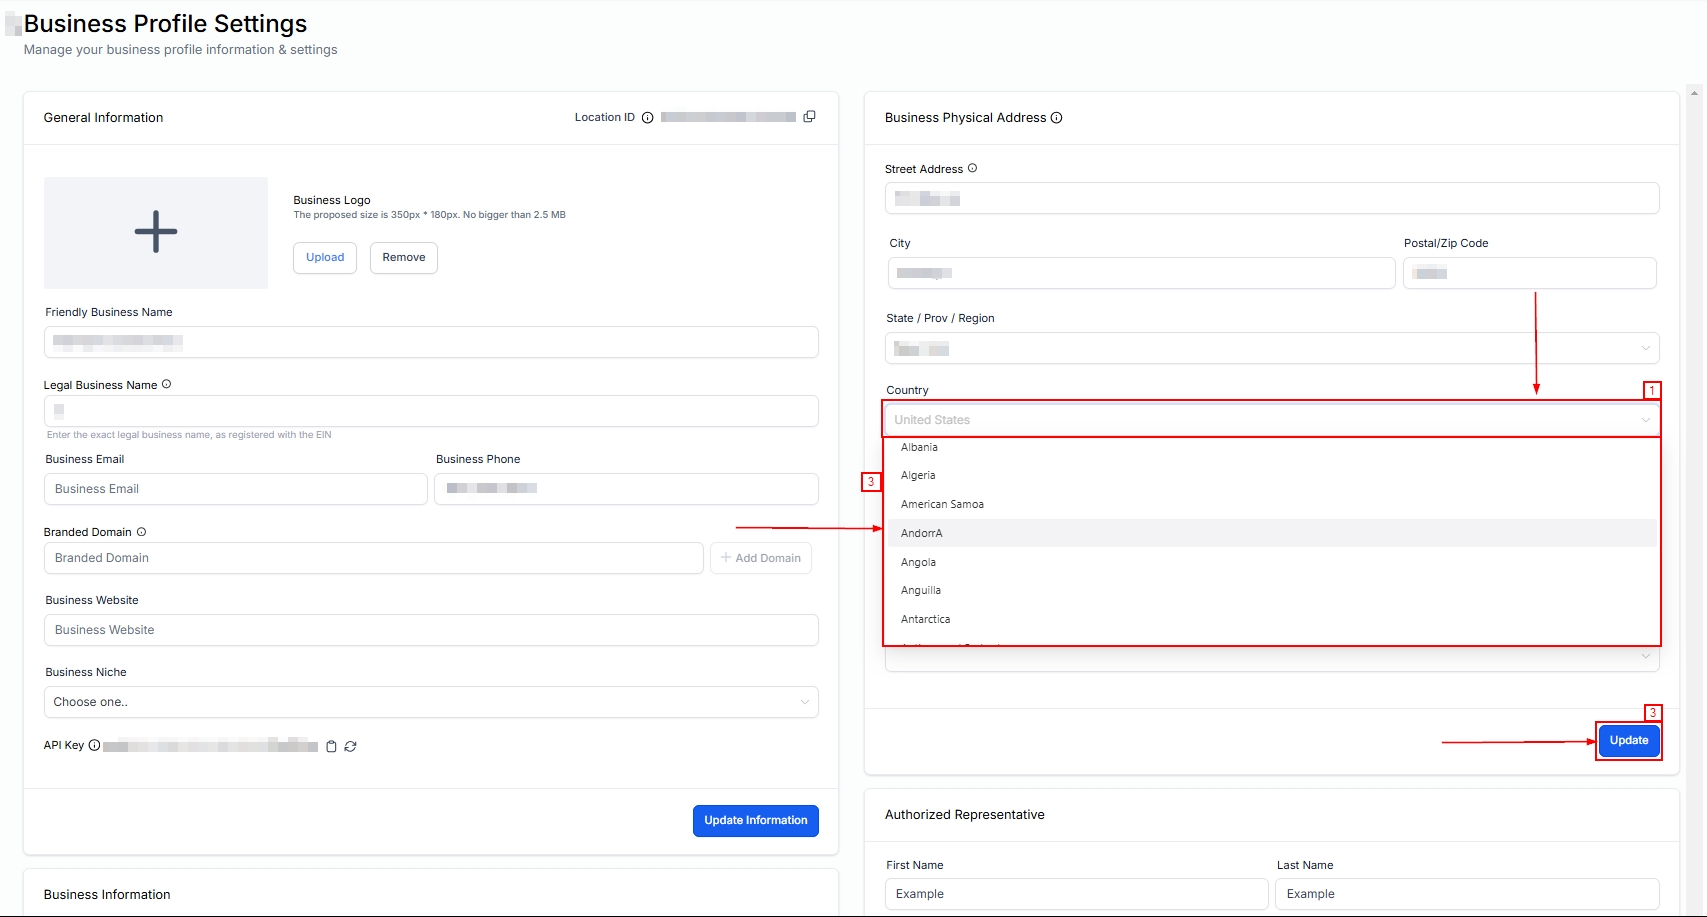Viewport: 1707px width, 917px height.
Task: Click the API Key refresh icon
Action: (x=350, y=746)
